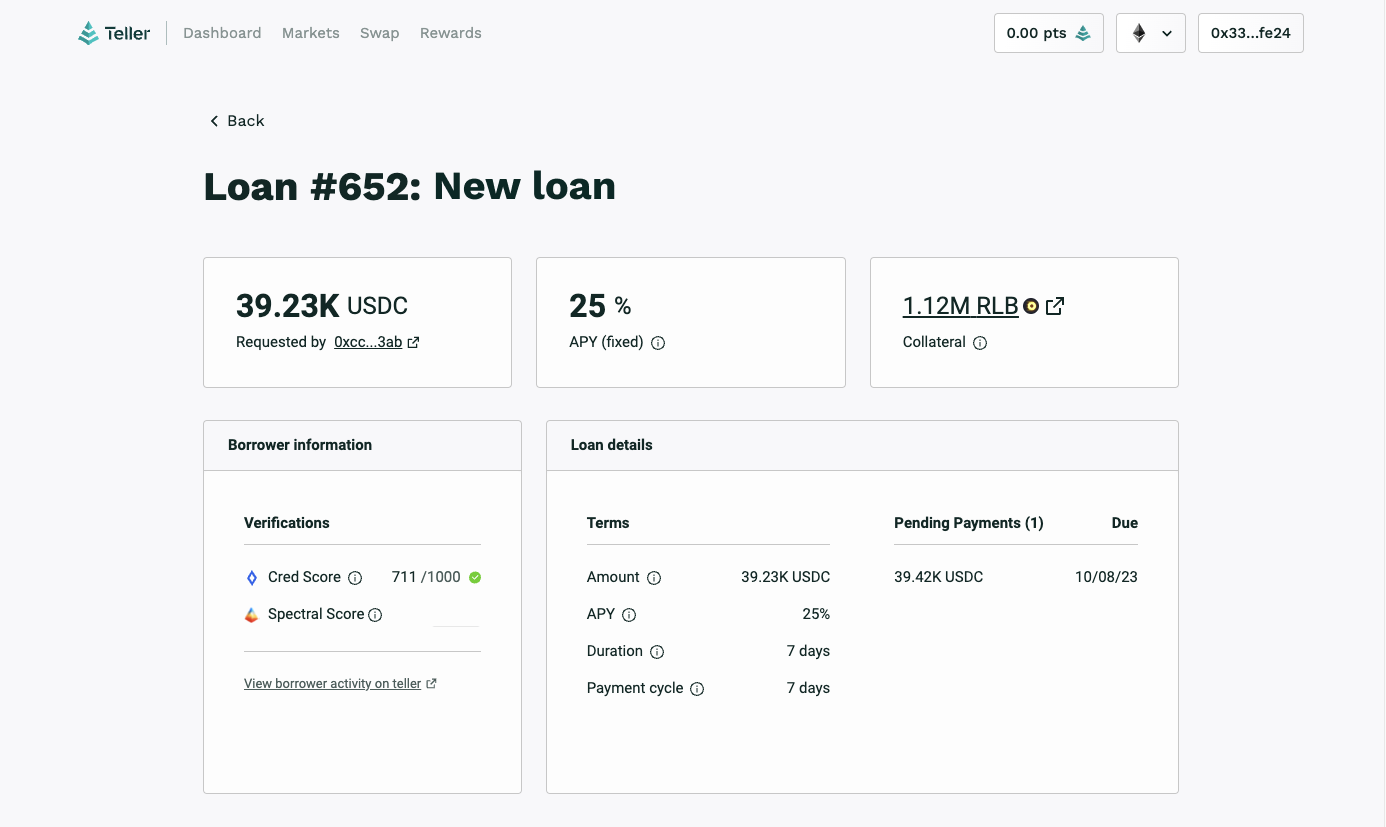Click the wallet address 0x33...fe24 button
This screenshot has height=827, width=1386.
(x=1250, y=32)
